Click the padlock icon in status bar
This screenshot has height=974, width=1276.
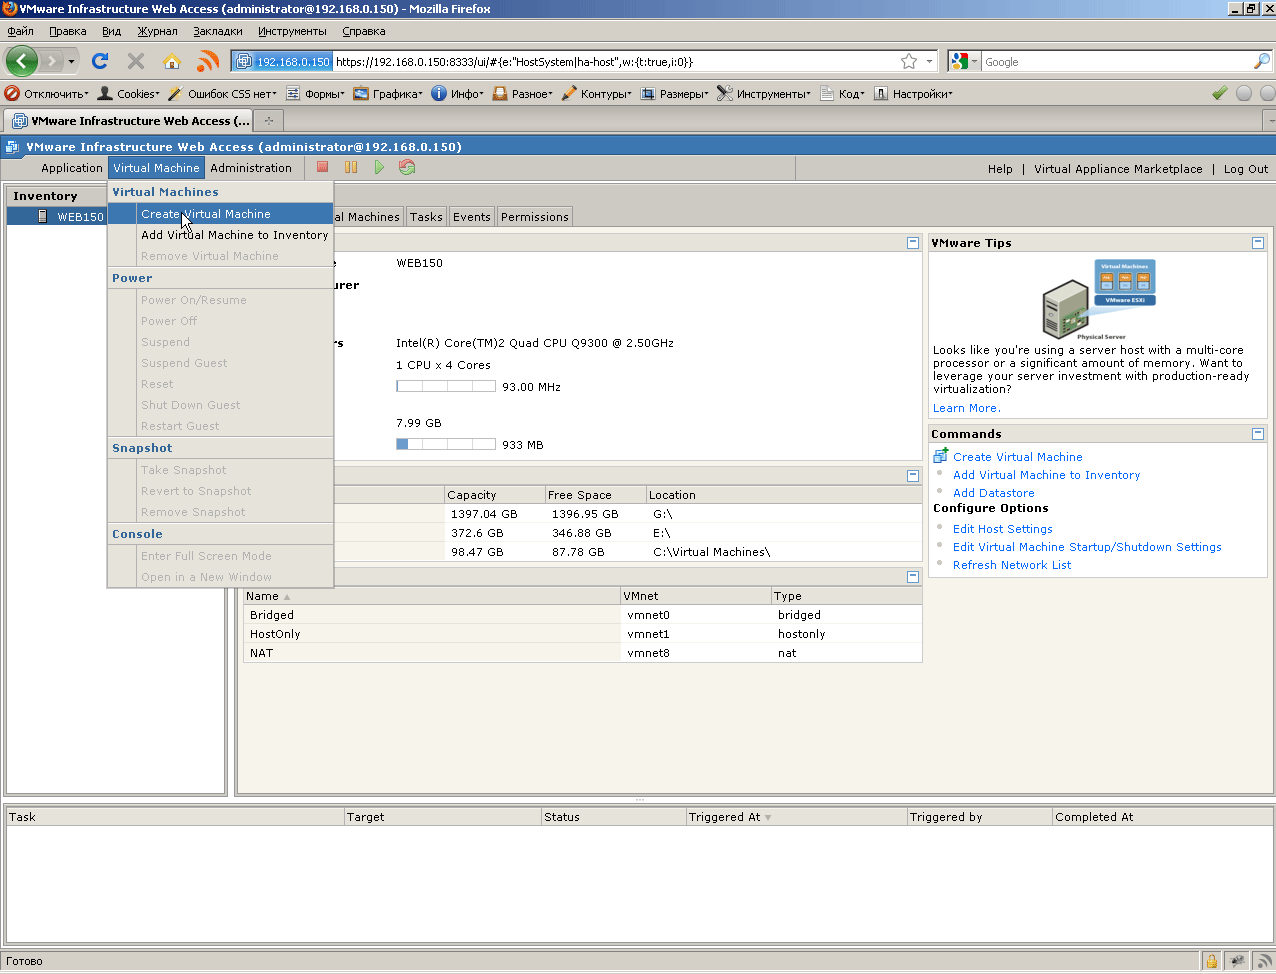1211,962
